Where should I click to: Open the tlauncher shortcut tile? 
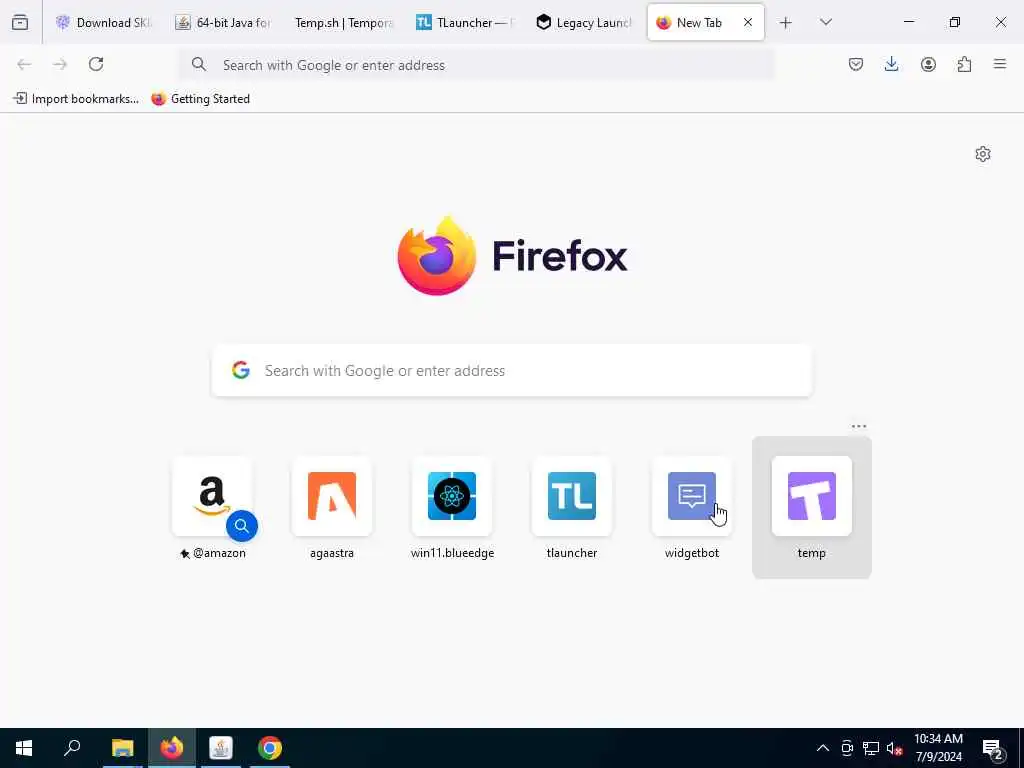point(571,508)
